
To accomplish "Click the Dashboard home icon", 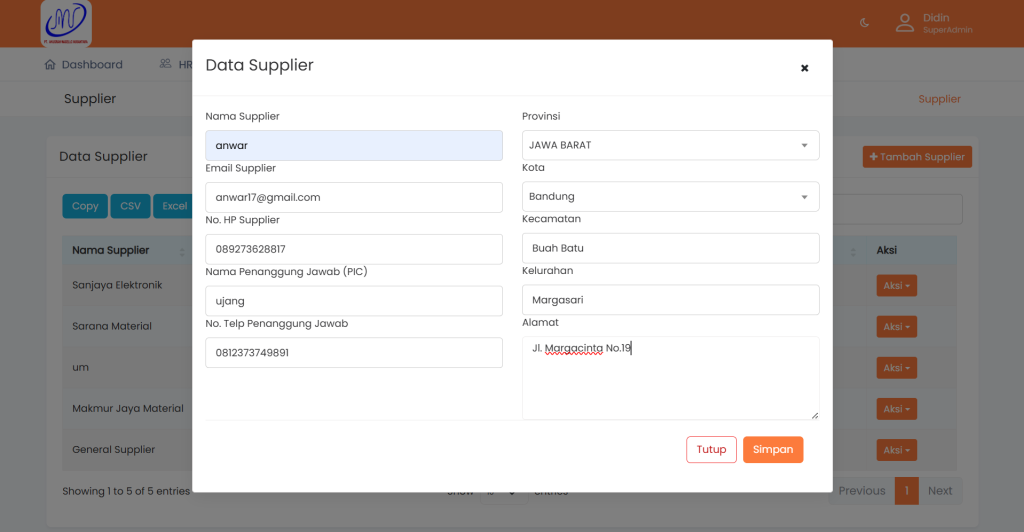I will tap(50, 65).
